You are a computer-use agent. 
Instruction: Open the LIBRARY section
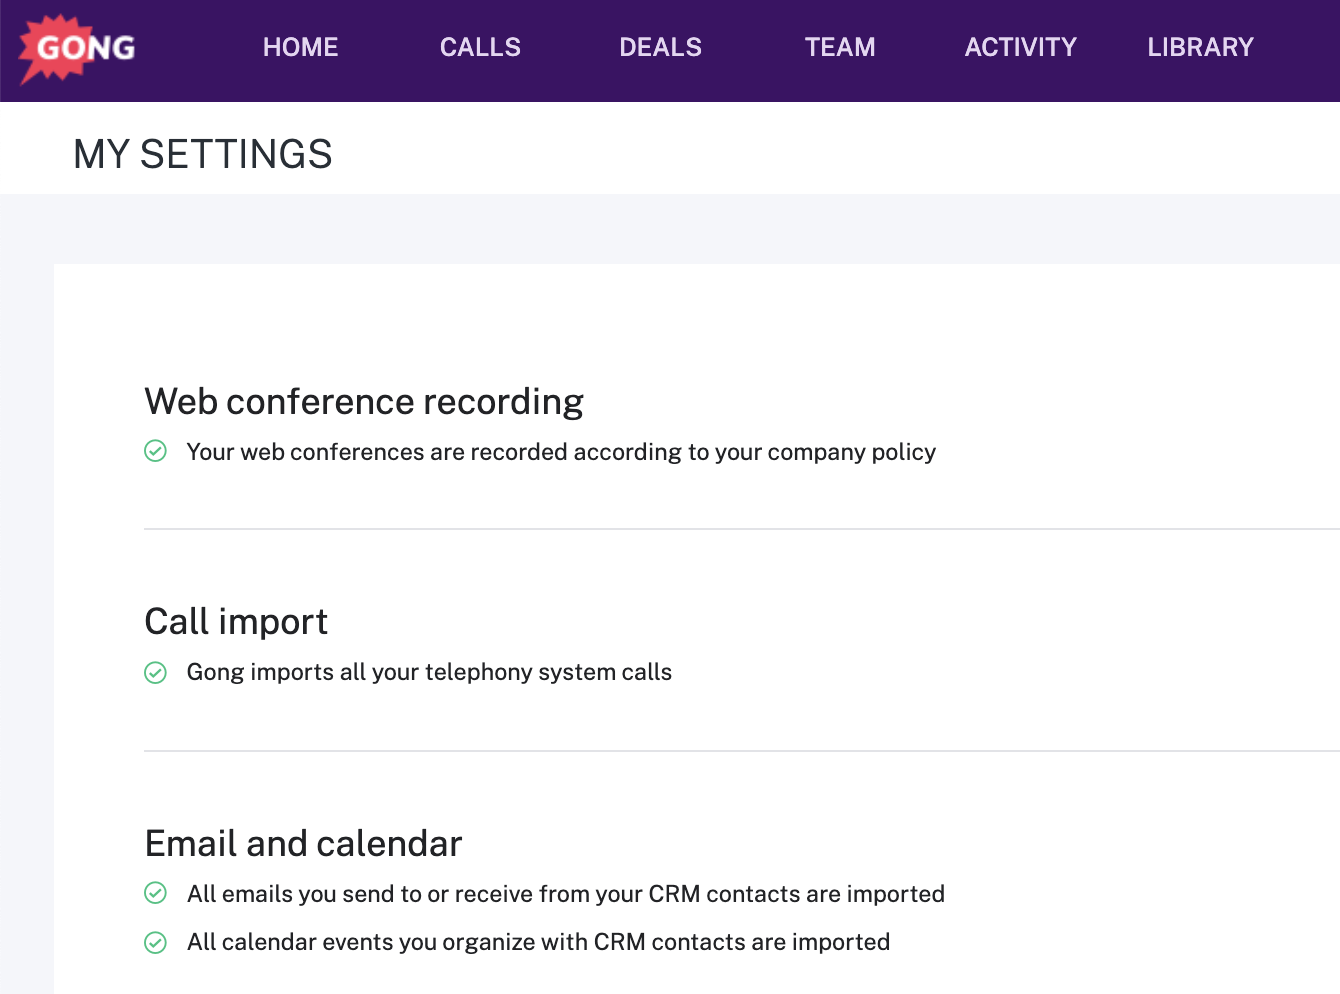click(x=1201, y=46)
